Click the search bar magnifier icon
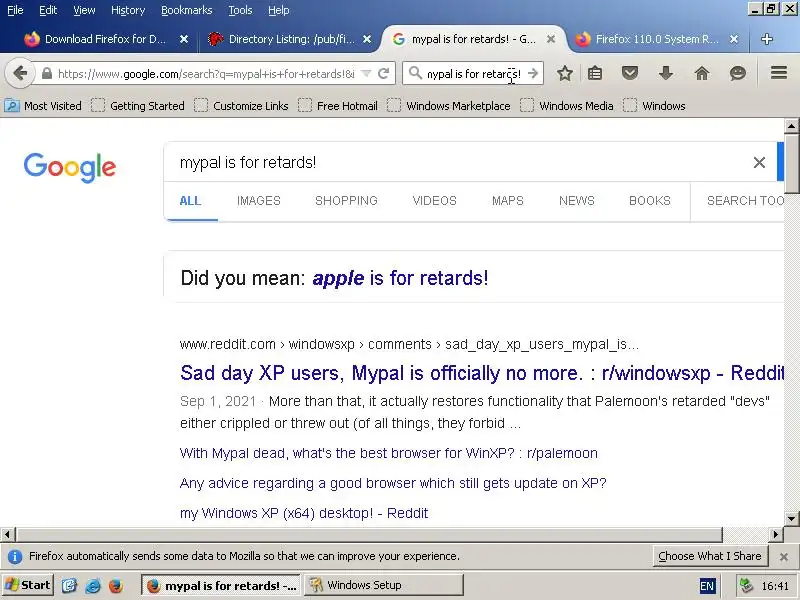This screenshot has width=800, height=600. pyautogui.click(x=415, y=73)
